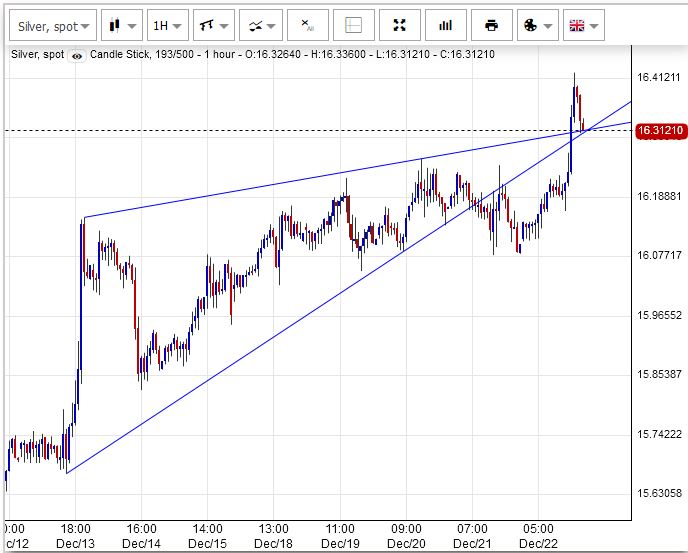The image size is (688, 553).
Task: Click the 09:00 Dec/20 time axis label
Action: point(406,536)
